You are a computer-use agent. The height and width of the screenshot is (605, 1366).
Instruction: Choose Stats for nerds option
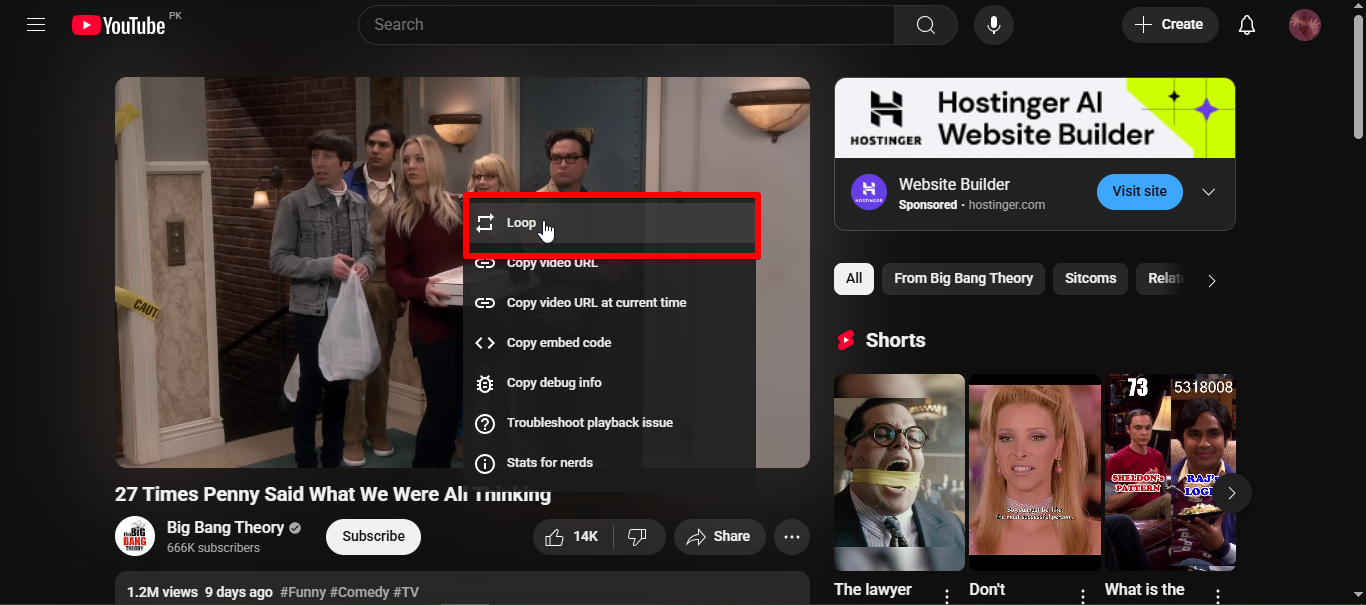pos(549,463)
